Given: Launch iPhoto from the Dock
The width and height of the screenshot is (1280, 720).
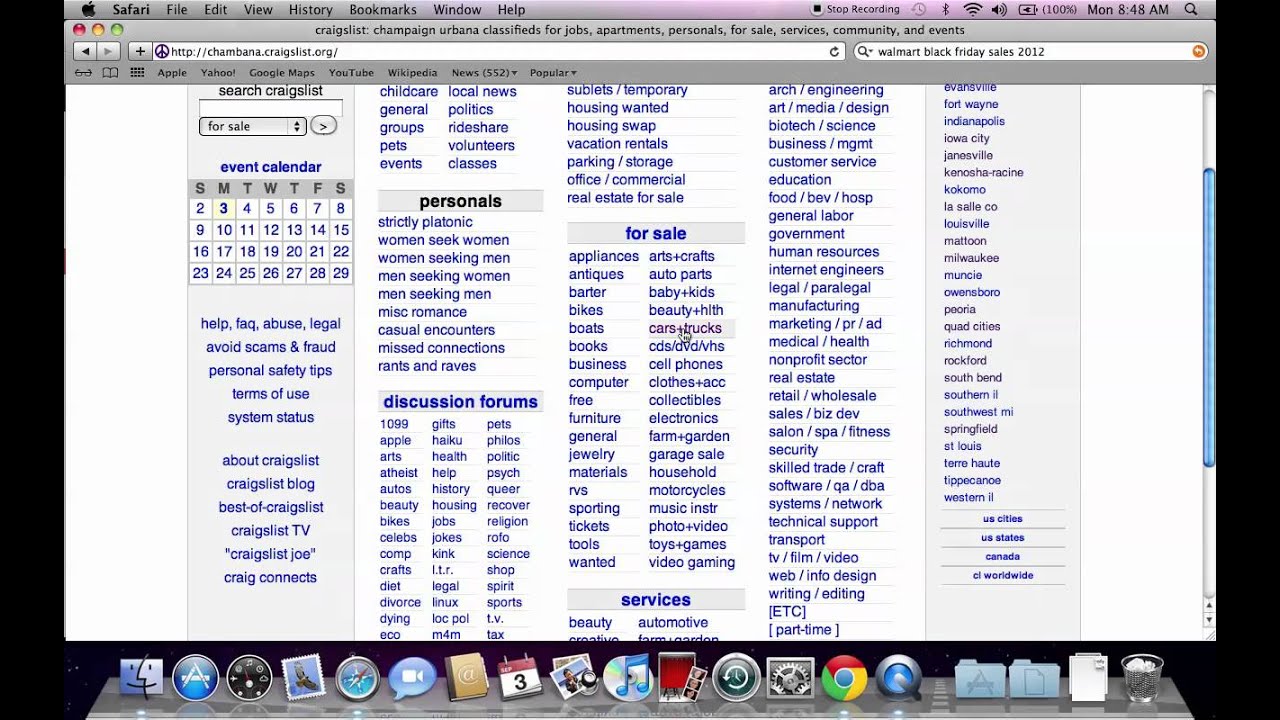Looking at the screenshot, I should [x=573, y=678].
